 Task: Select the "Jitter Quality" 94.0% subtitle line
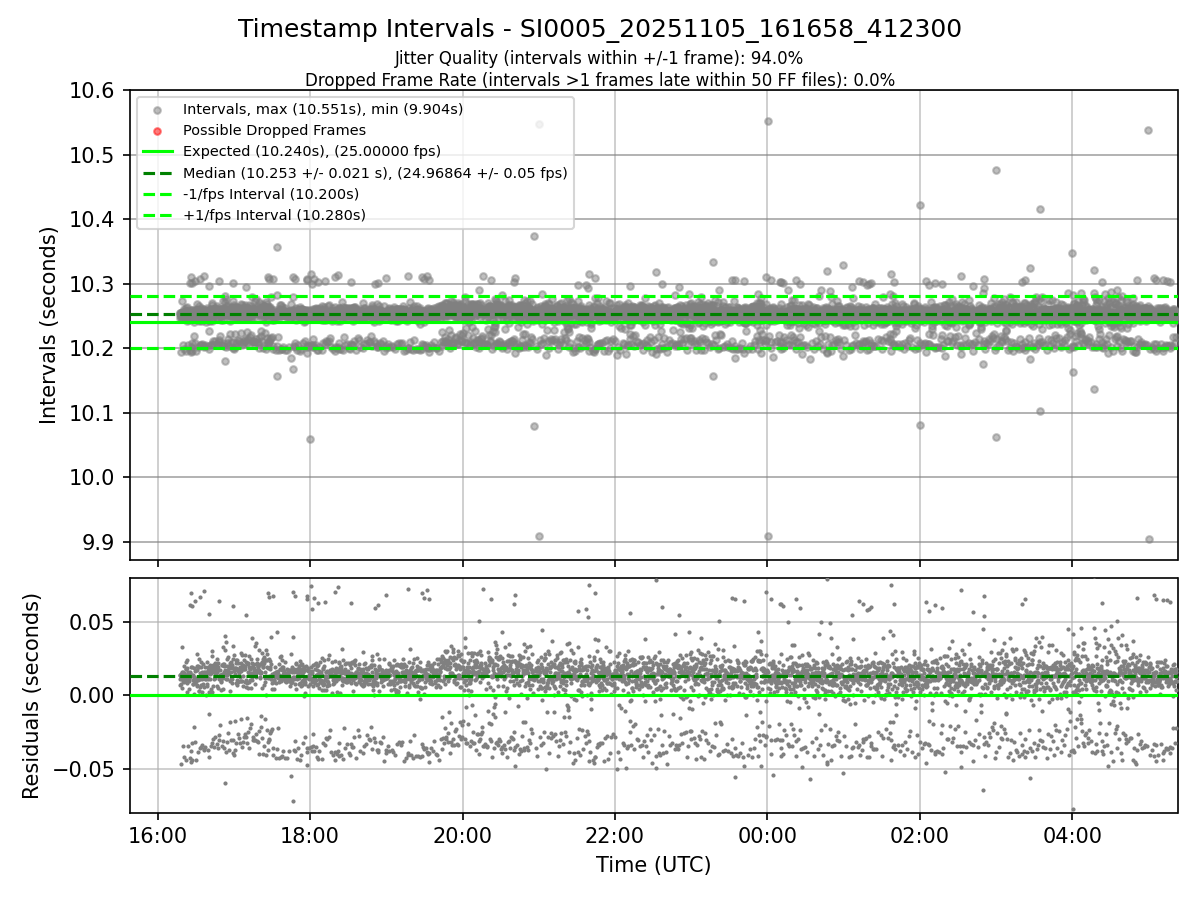click(x=599, y=58)
